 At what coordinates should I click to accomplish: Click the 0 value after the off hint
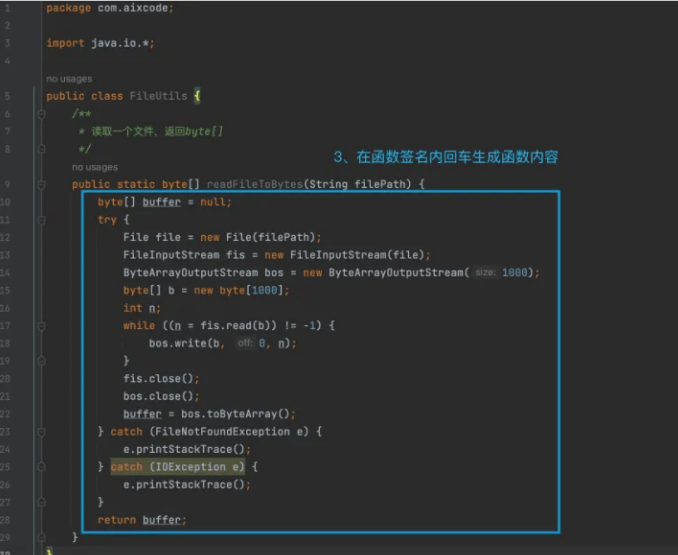[x=262, y=344]
